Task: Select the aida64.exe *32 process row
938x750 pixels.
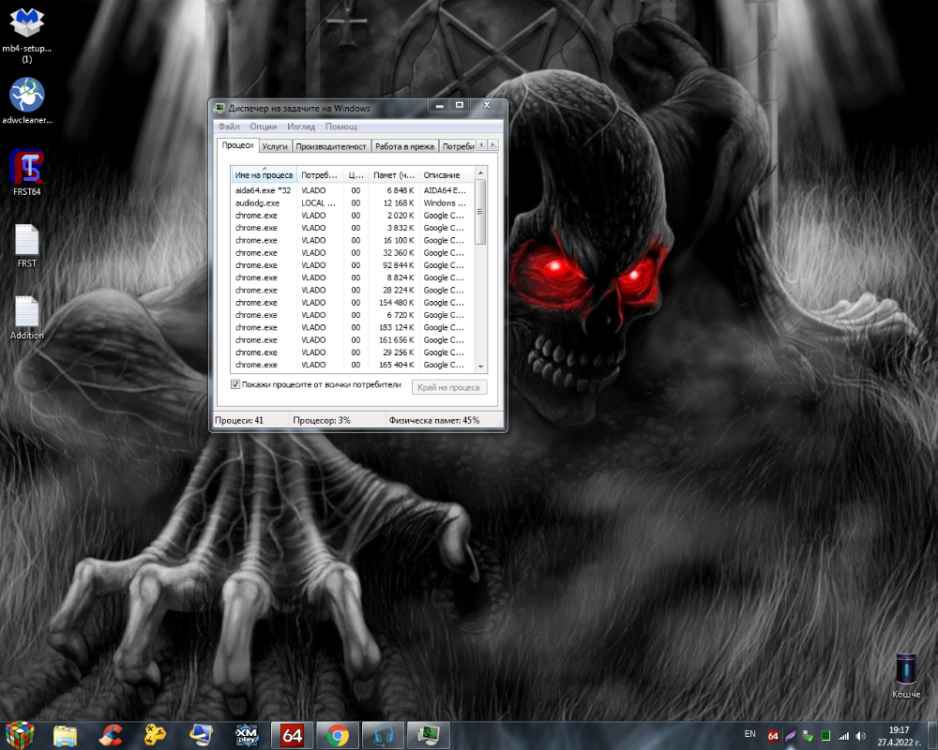Action: click(353, 190)
